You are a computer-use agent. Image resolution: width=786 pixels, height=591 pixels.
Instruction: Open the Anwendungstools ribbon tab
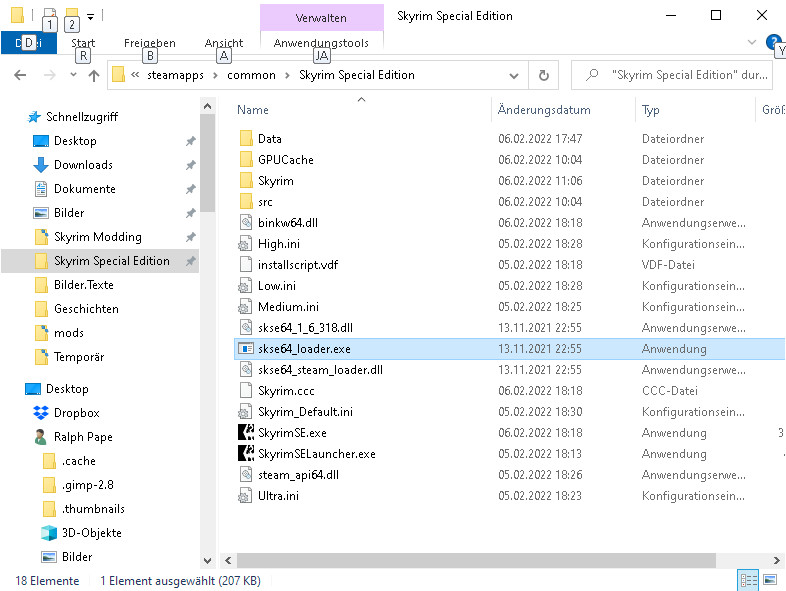tap(321, 43)
